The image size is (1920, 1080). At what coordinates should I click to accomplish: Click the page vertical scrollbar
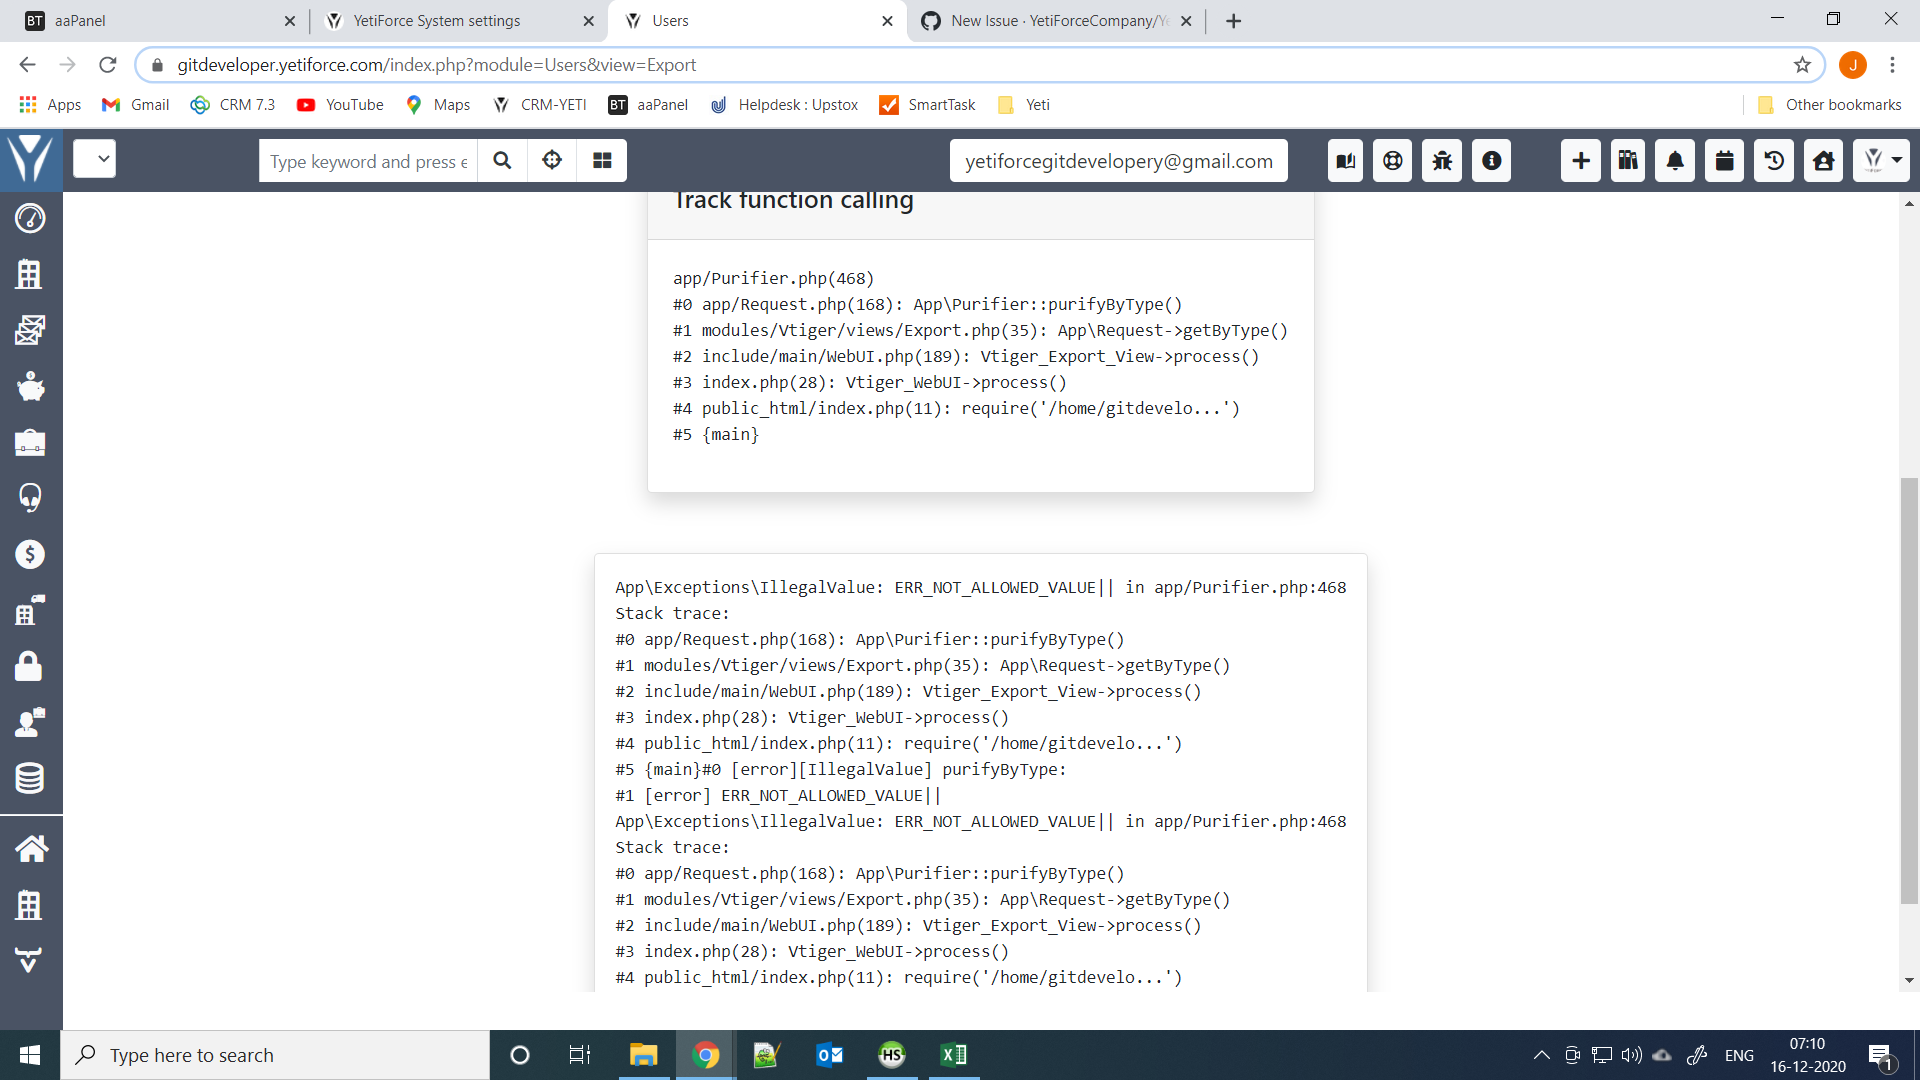(x=1909, y=690)
